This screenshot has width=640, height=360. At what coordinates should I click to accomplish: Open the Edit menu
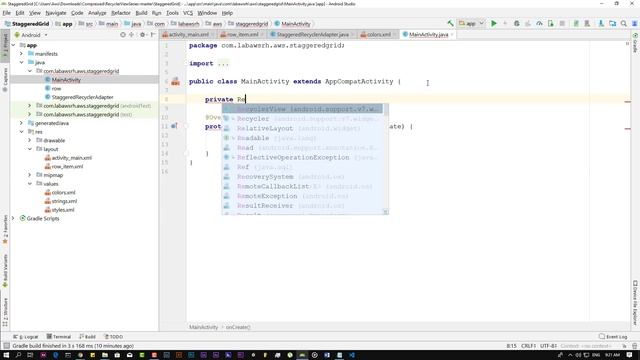click(x=20, y=13)
